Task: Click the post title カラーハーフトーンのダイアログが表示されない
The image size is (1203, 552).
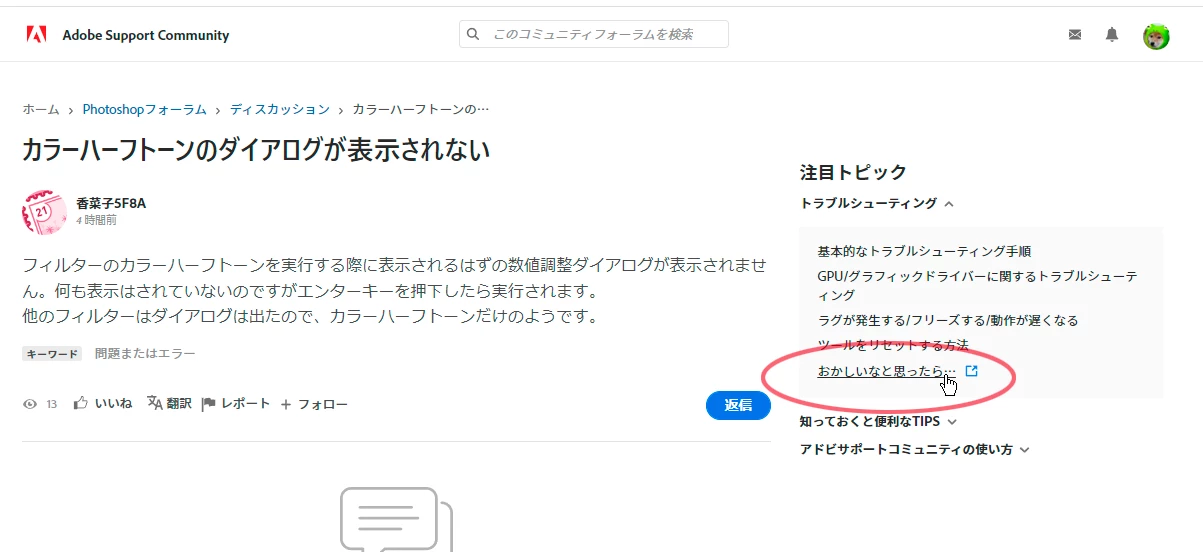Action: coord(256,150)
